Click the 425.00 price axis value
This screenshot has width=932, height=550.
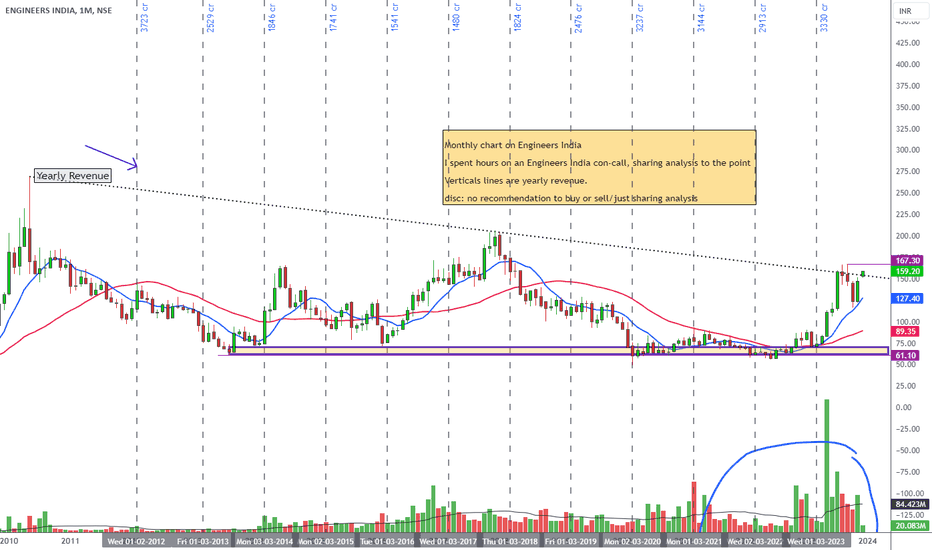pos(908,43)
